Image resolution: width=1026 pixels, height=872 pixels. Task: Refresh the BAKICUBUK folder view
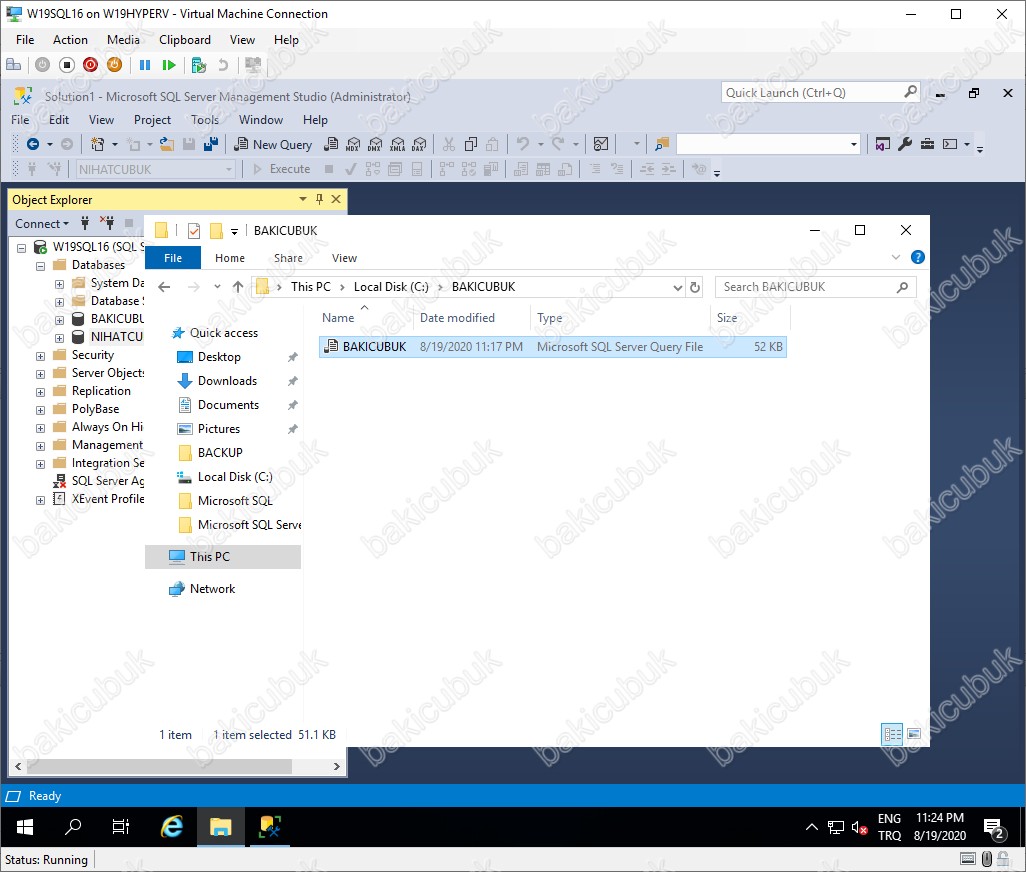[695, 287]
